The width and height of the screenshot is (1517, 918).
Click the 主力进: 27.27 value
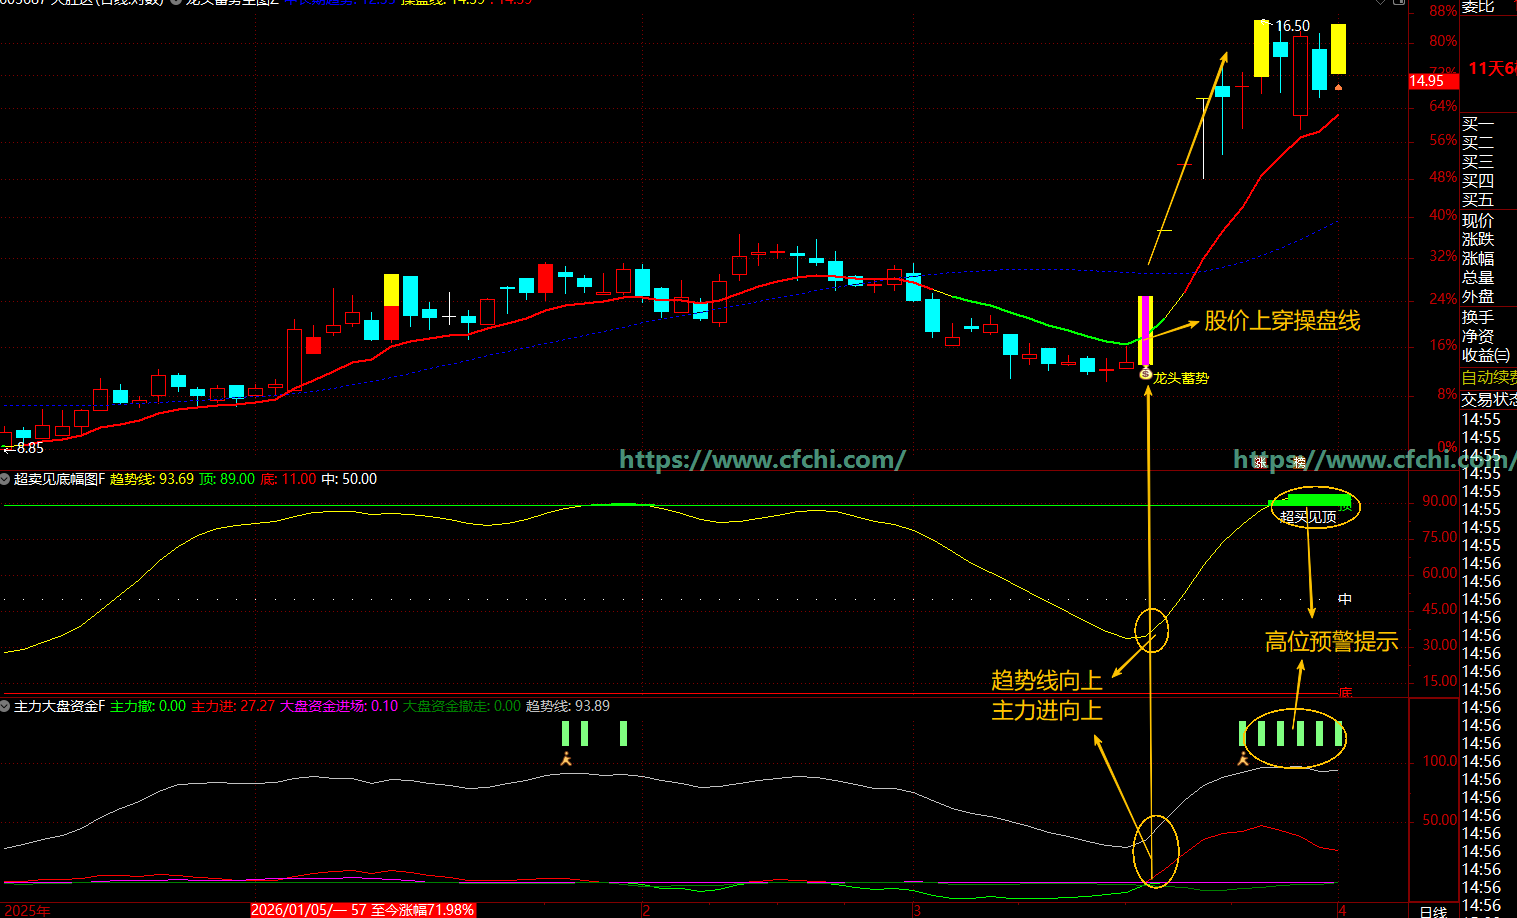[233, 706]
